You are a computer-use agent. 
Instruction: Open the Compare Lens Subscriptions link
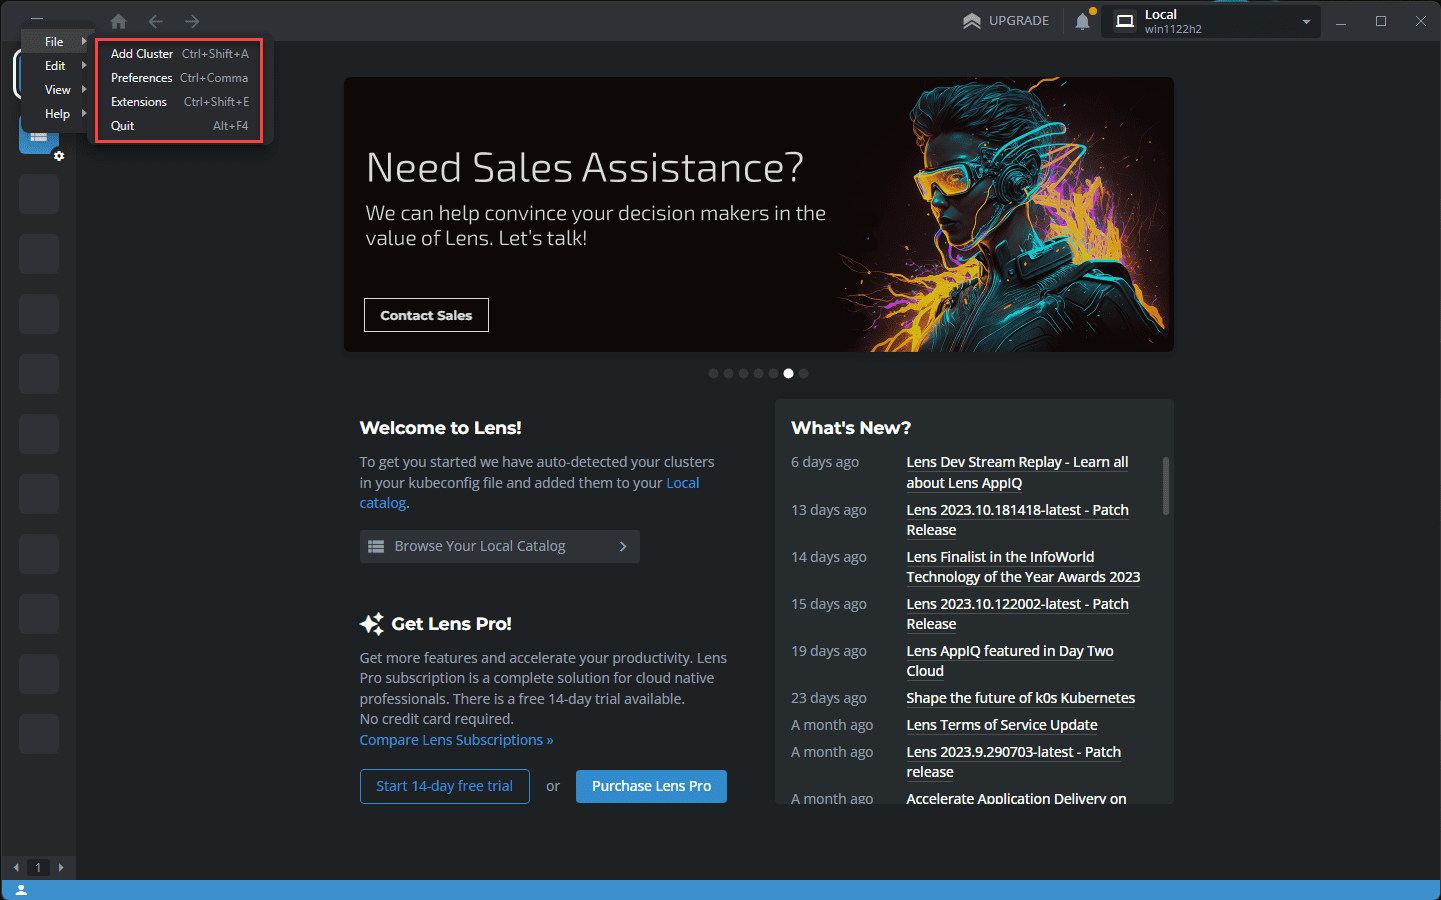pyautogui.click(x=456, y=740)
